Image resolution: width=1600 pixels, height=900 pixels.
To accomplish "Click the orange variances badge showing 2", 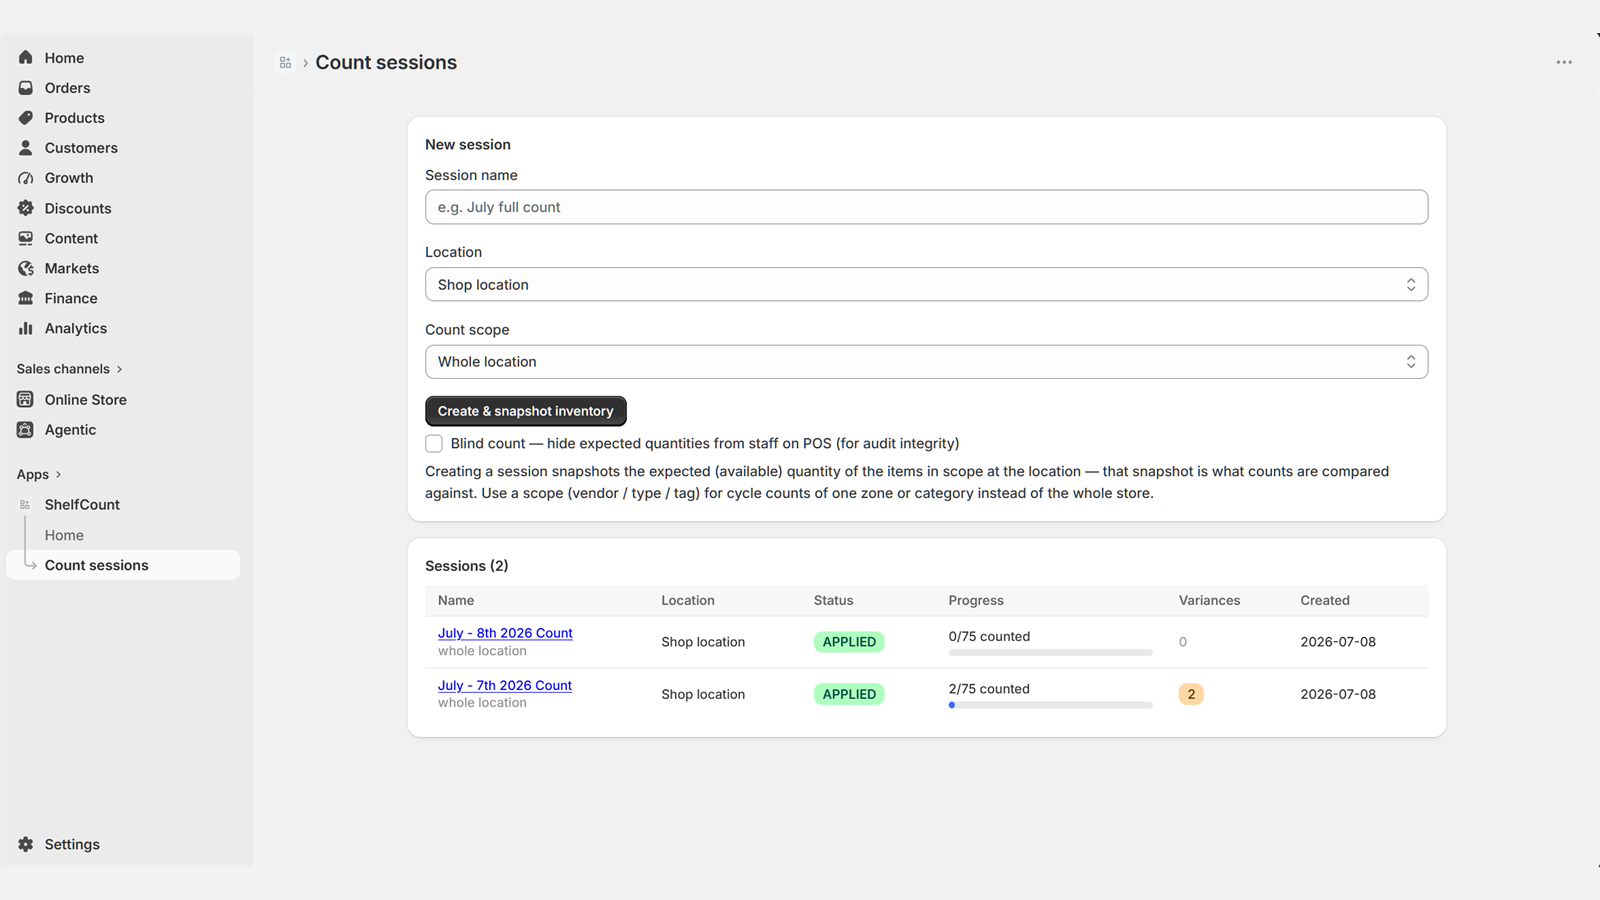I will click(x=1191, y=694).
